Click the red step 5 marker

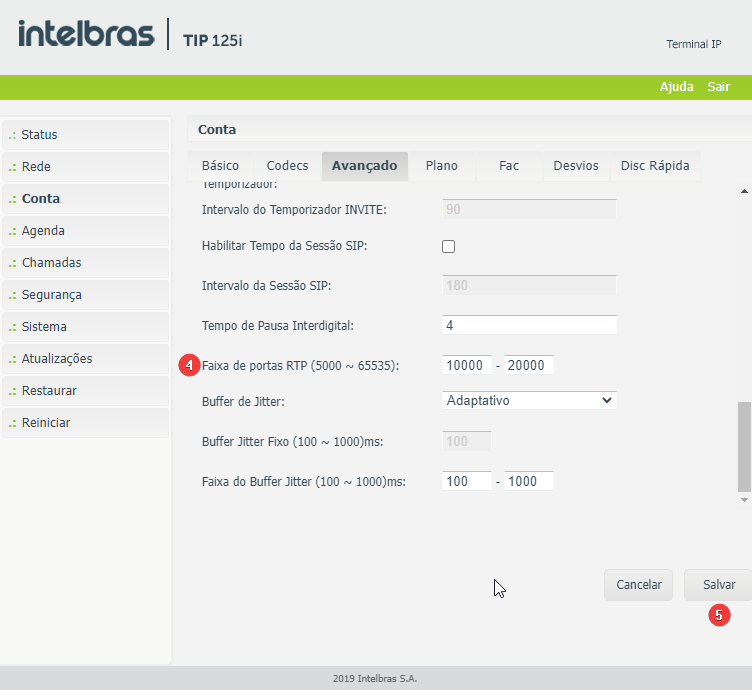(x=719, y=616)
